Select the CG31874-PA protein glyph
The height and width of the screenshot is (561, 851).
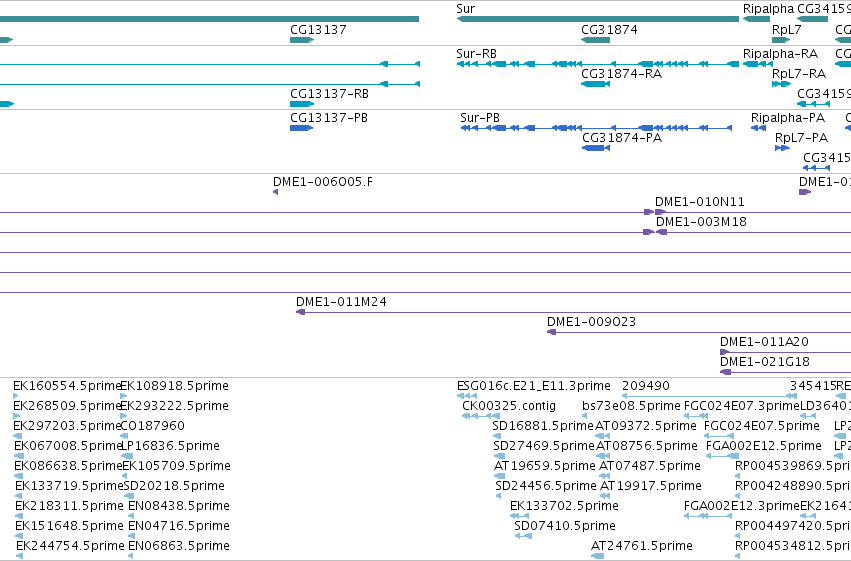pos(596,148)
